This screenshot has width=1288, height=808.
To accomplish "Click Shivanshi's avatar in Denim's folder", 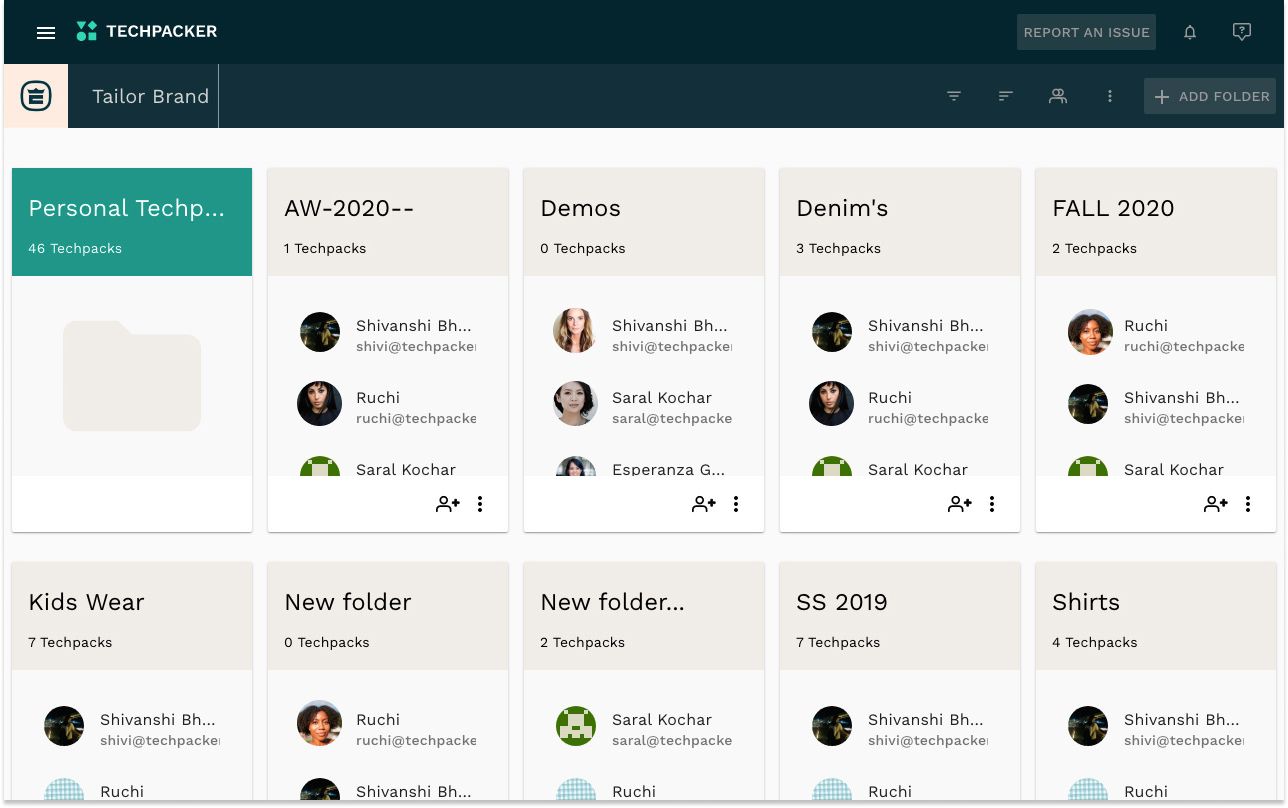I will (832, 332).
